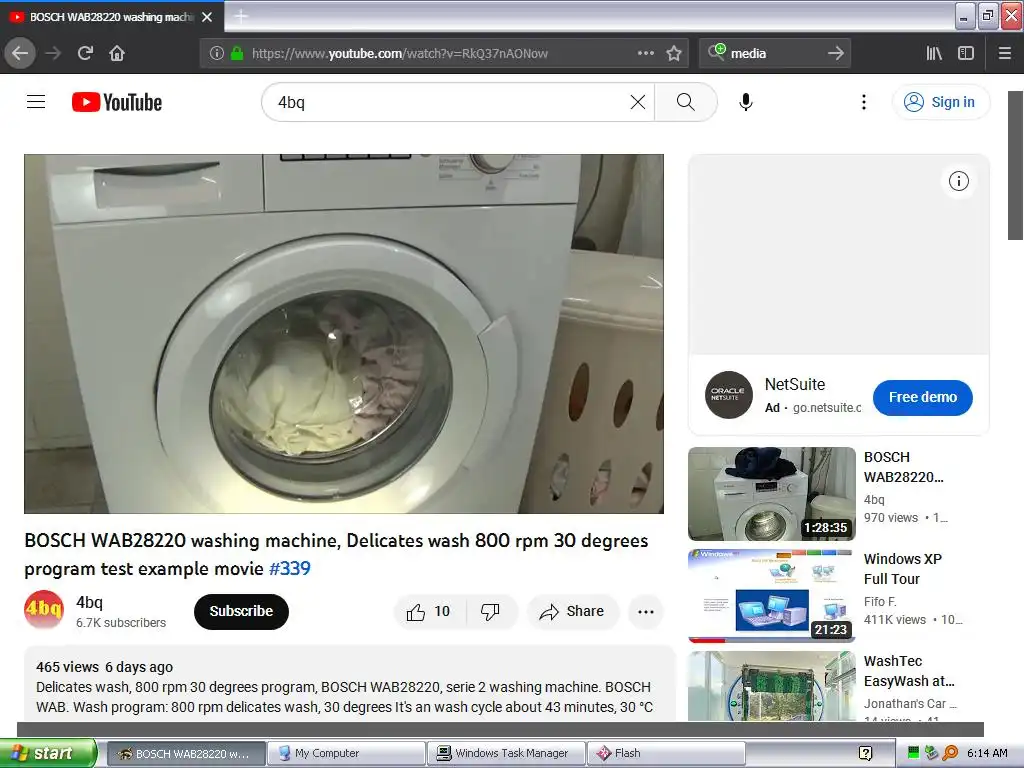The width and height of the screenshot is (1024, 768).
Task: Open the WashTec EasyWash video thumbnail
Action: [x=772, y=686]
